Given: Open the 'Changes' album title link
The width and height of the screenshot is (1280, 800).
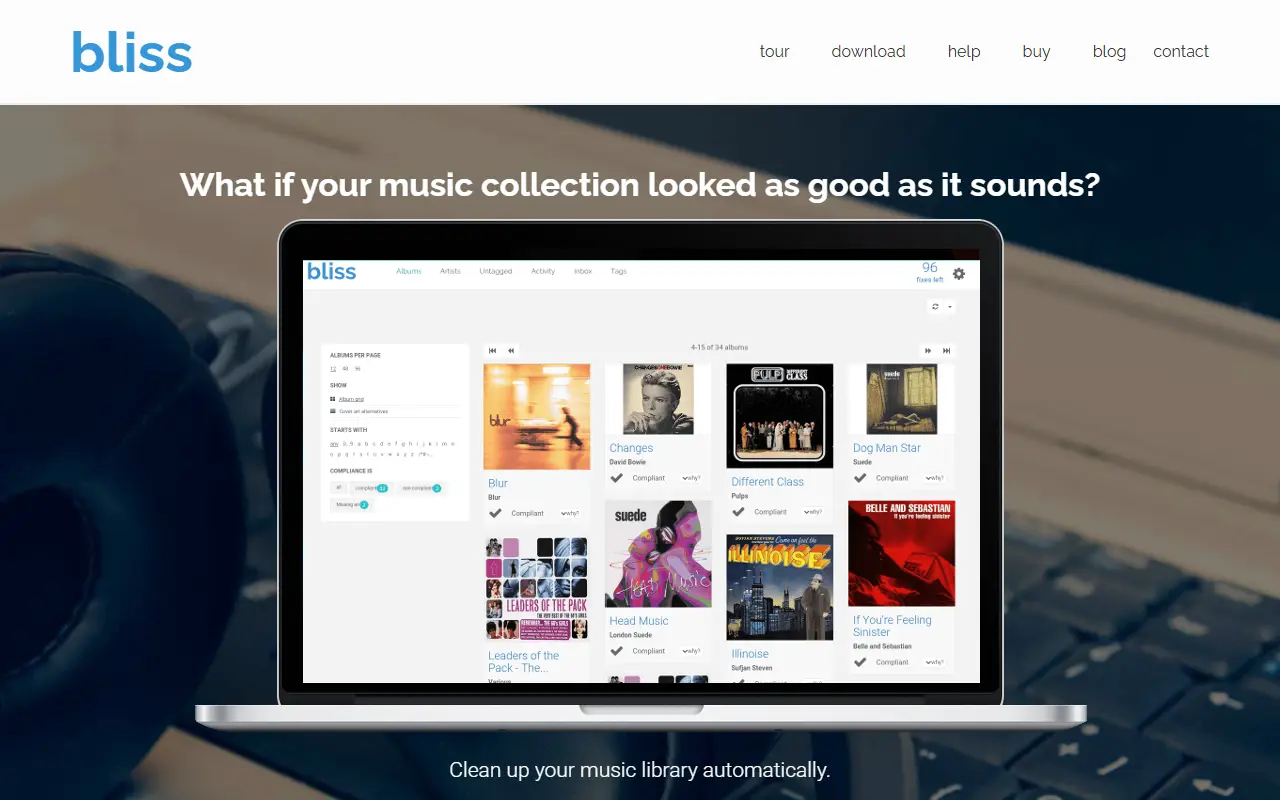Looking at the screenshot, I should 631,448.
